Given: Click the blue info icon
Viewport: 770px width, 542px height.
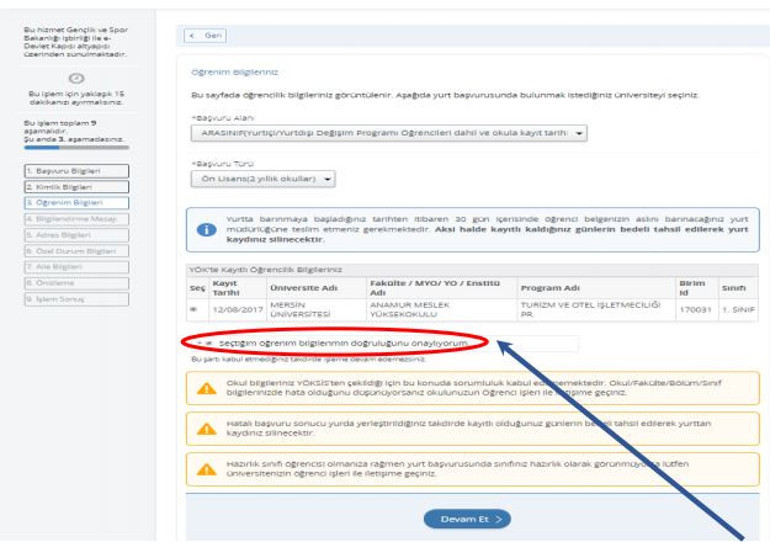Looking at the screenshot, I should point(206,230).
